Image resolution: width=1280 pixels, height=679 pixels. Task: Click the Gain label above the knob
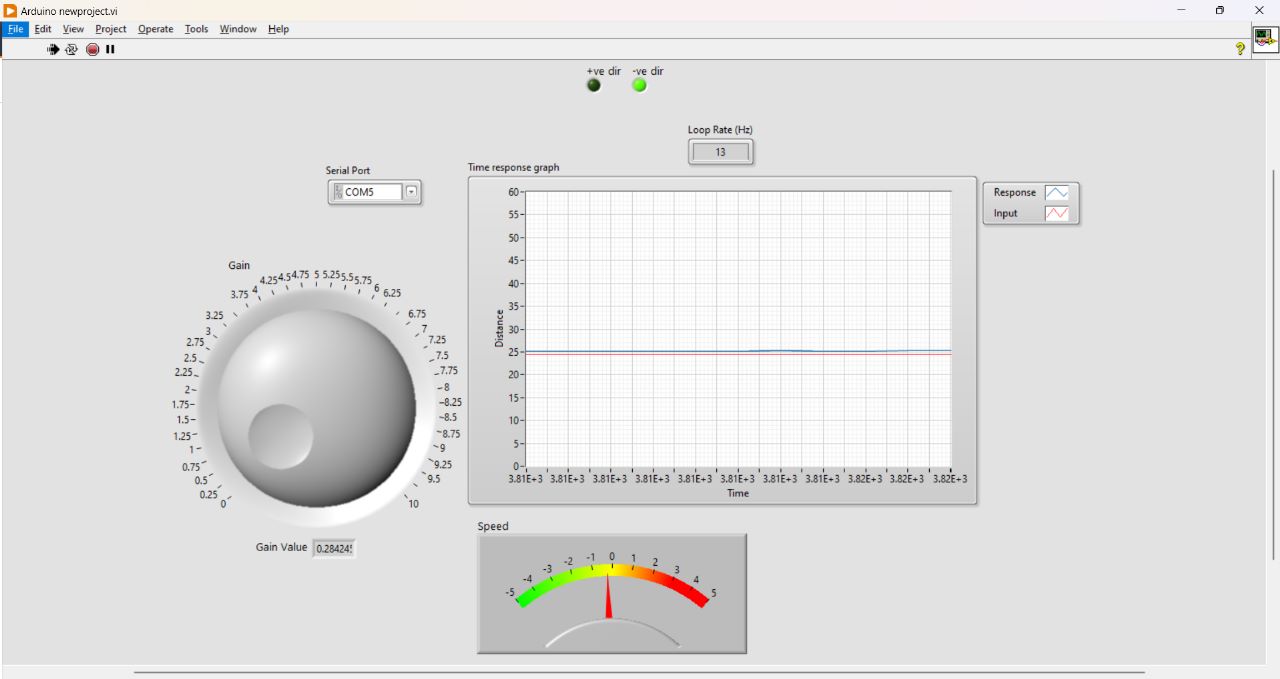239,266
